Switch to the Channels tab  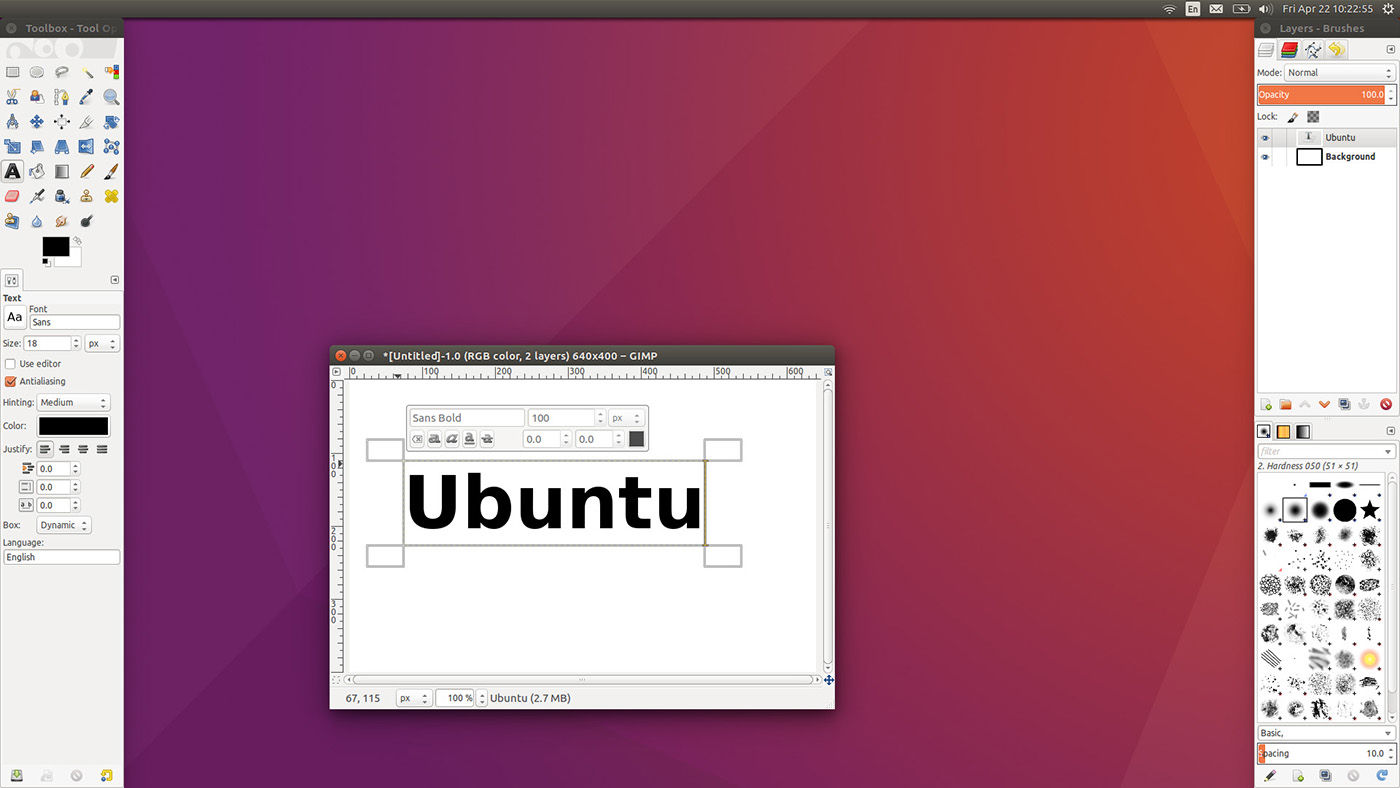1289,50
